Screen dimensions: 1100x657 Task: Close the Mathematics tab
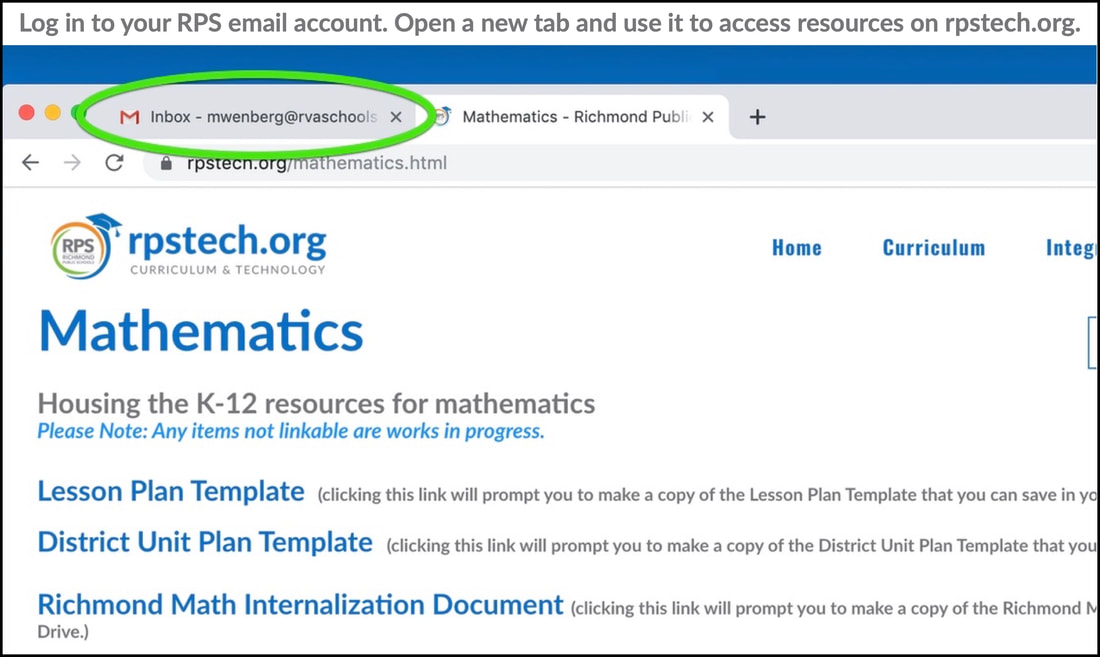click(708, 117)
